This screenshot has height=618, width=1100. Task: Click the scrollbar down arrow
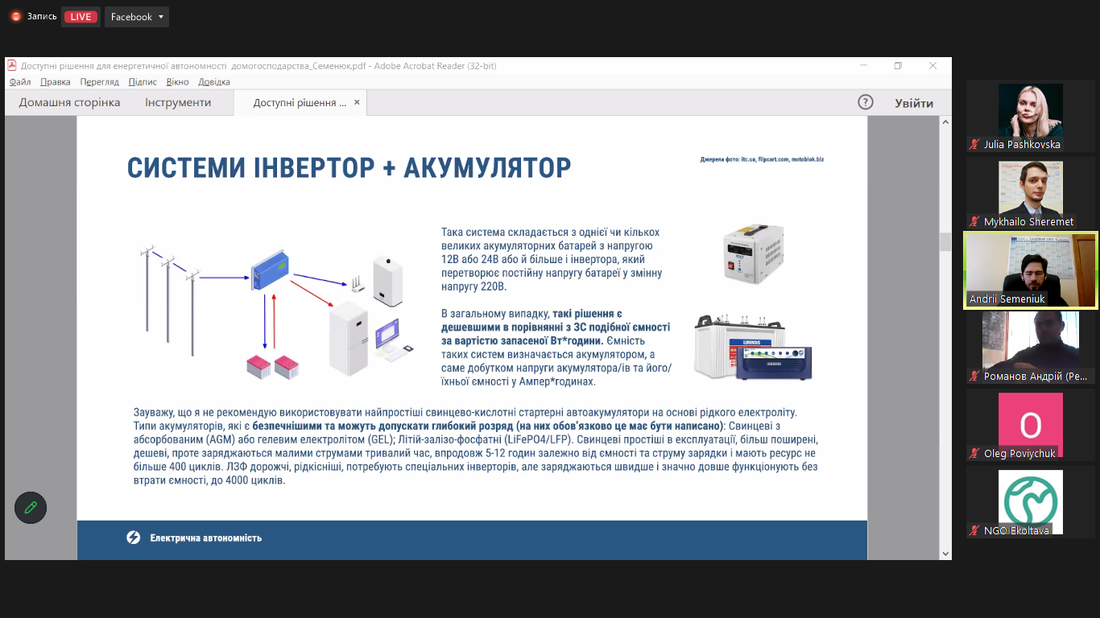pos(946,553)
